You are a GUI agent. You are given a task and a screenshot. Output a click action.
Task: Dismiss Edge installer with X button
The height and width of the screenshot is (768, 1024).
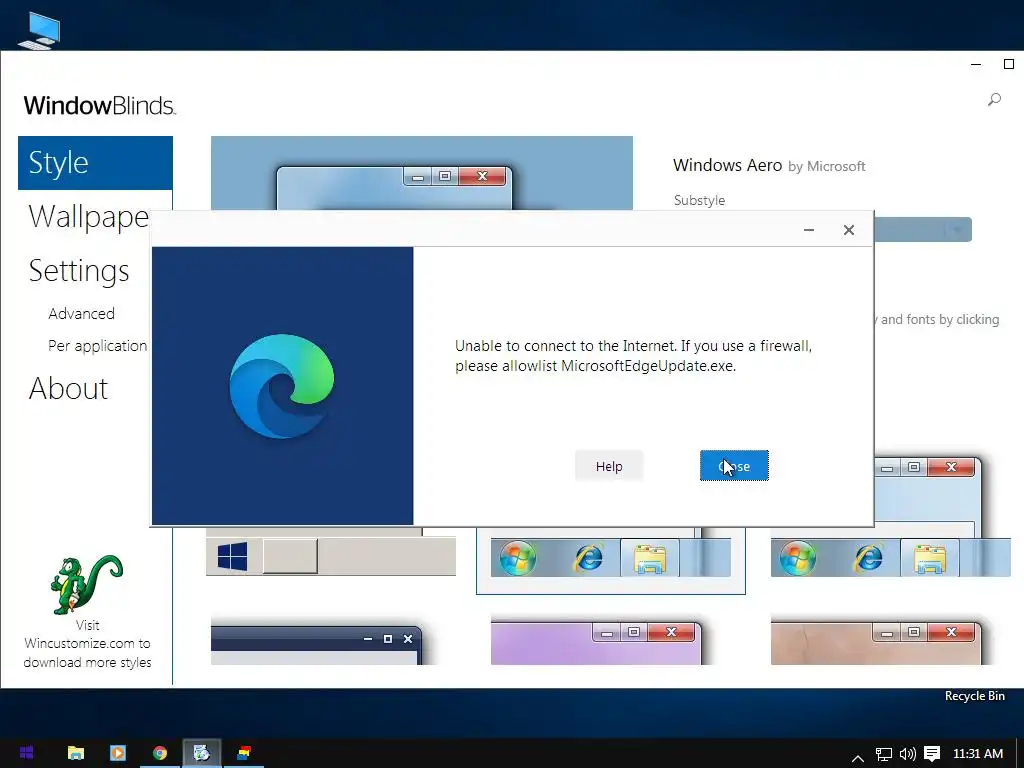coord(848,230)
